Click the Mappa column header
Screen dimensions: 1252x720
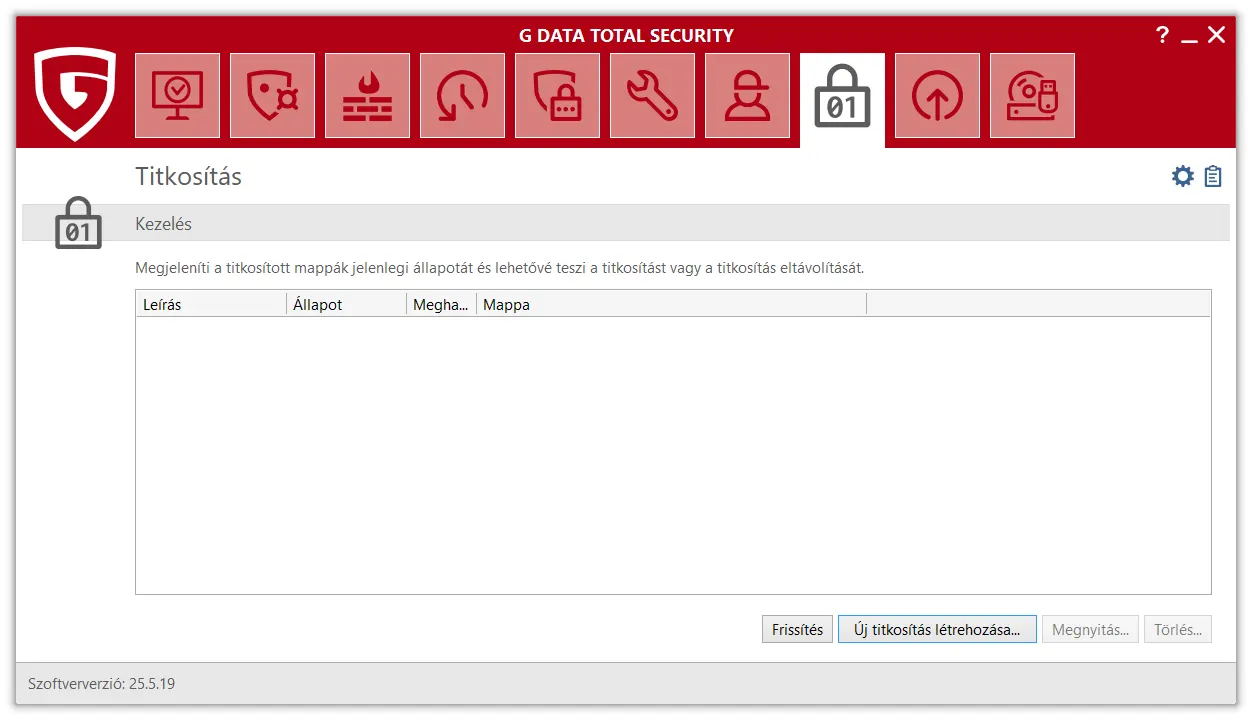pos(670,304)
